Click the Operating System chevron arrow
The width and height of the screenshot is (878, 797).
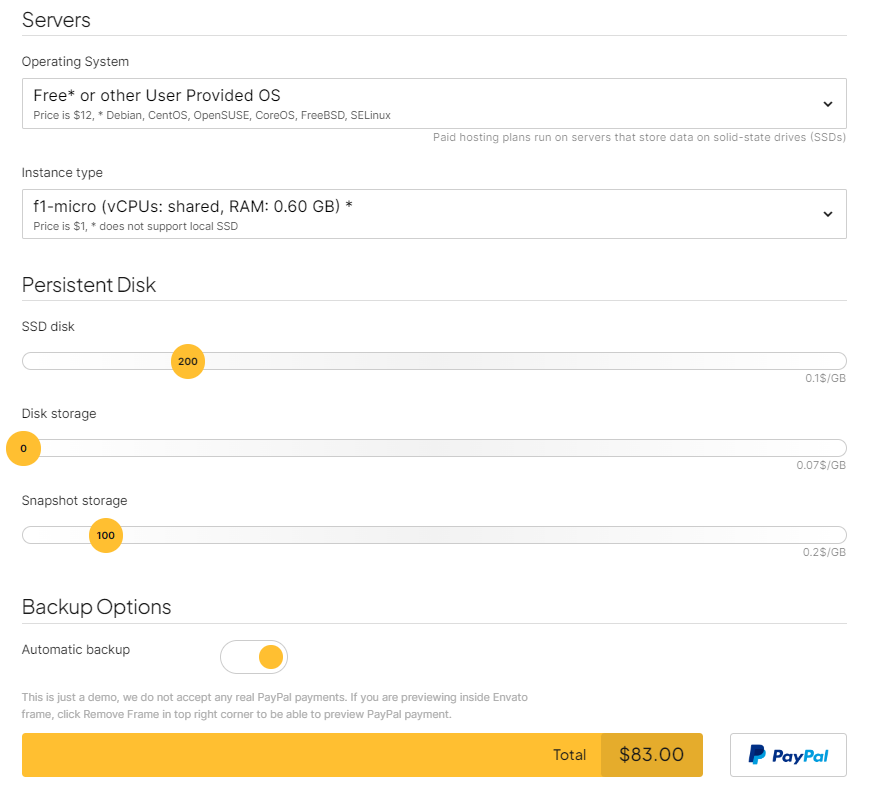[828, 104]
